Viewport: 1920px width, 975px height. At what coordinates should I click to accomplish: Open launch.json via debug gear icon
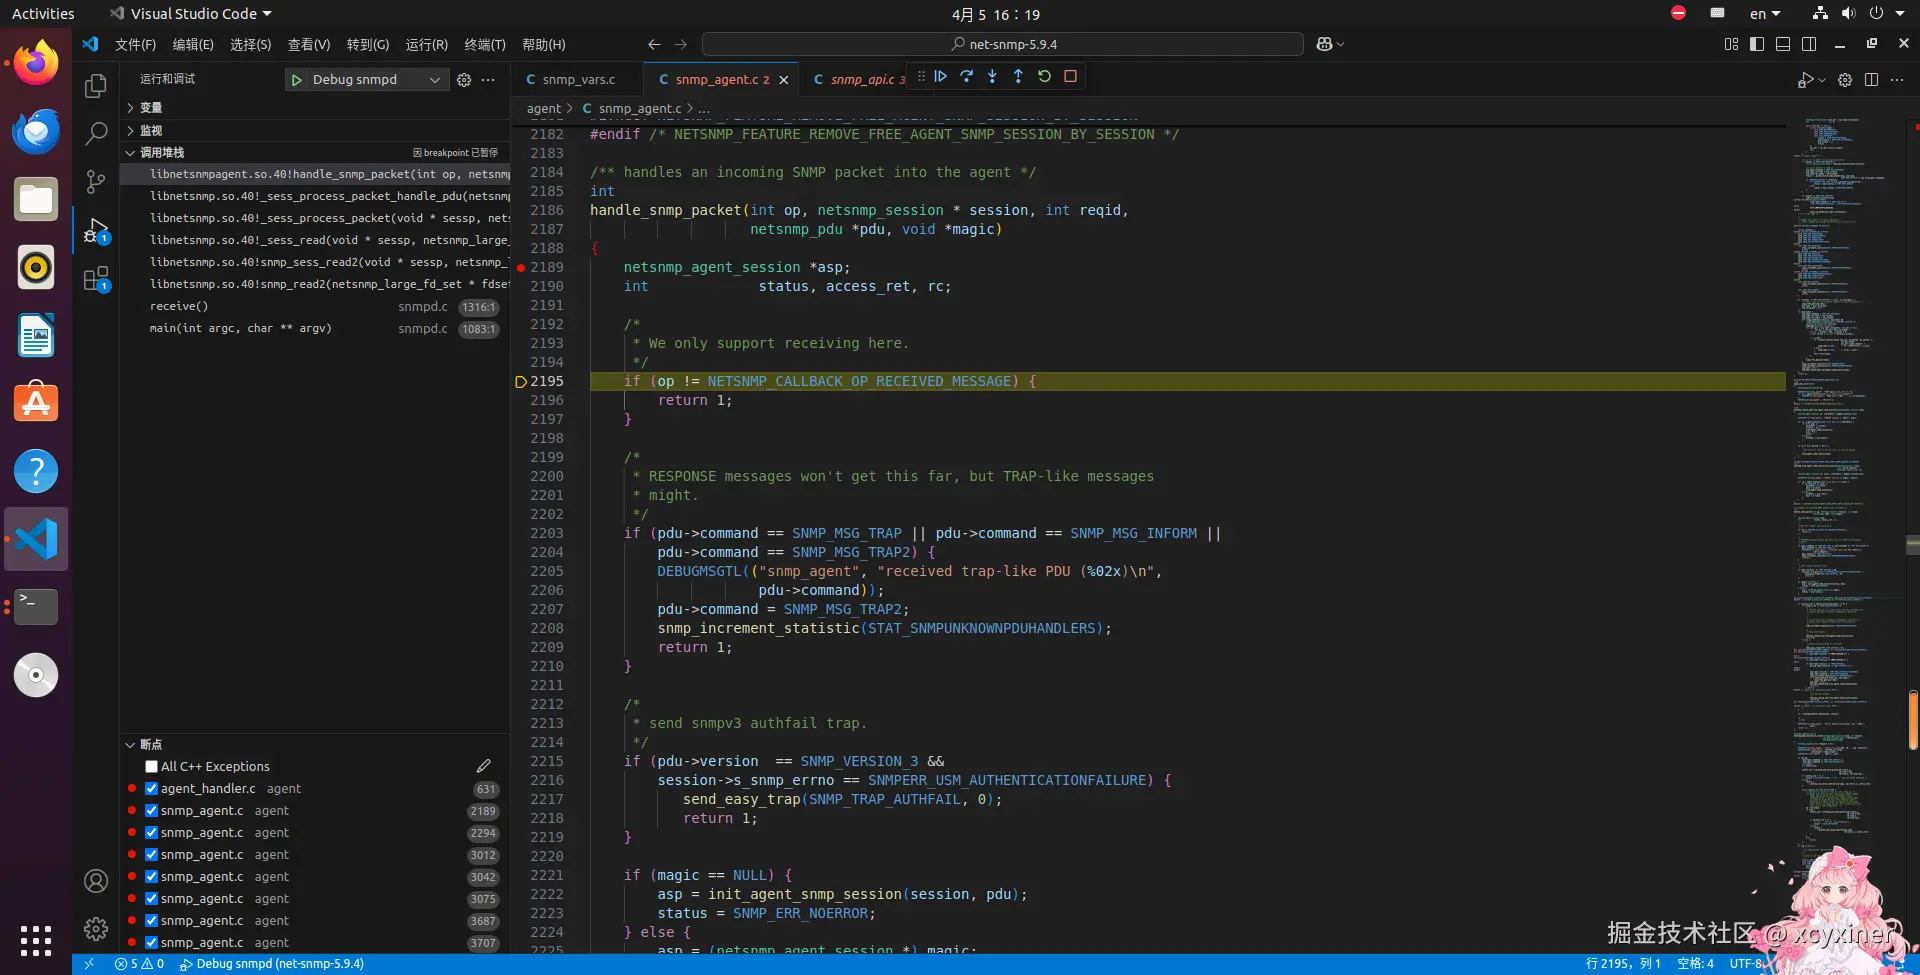coord(464,80)
